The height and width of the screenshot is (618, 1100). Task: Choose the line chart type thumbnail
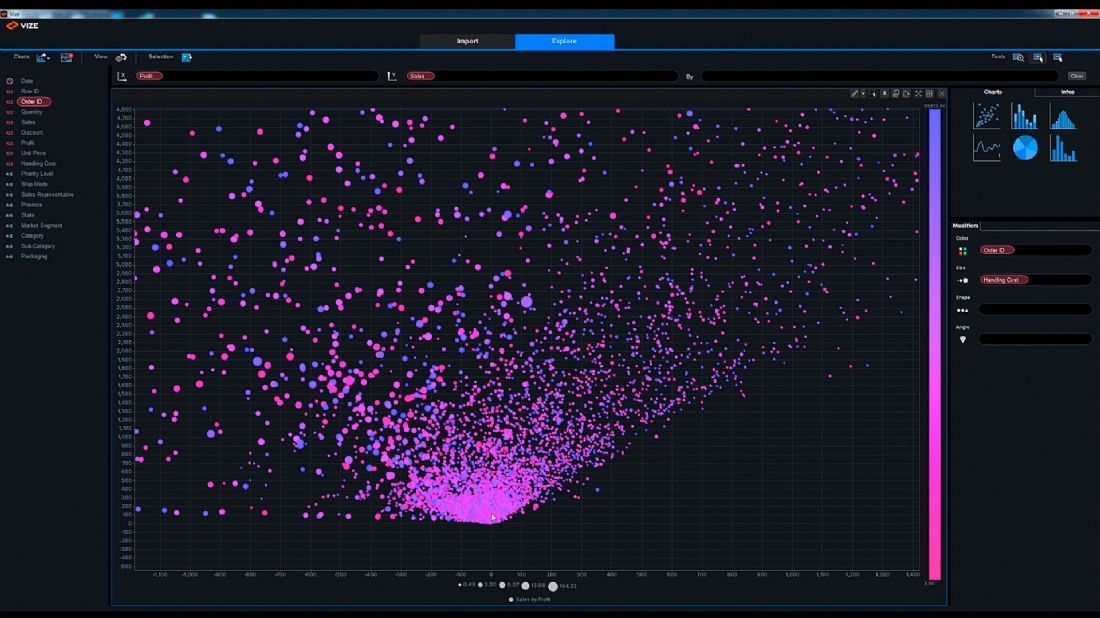[986, 148]
